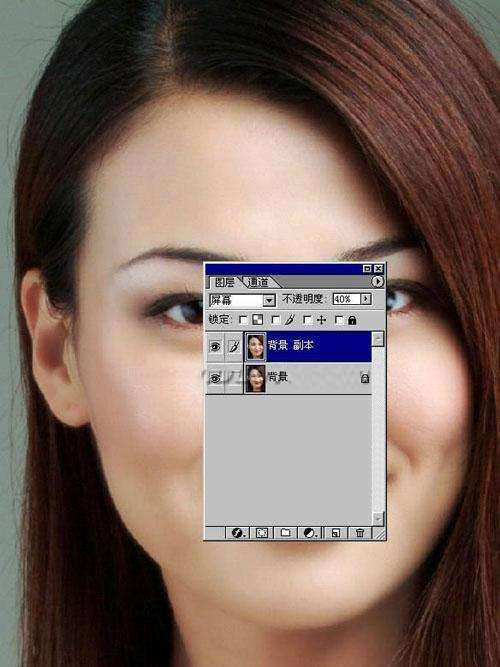Close the layers palette
500x667 pixels.
click(378, 269)
